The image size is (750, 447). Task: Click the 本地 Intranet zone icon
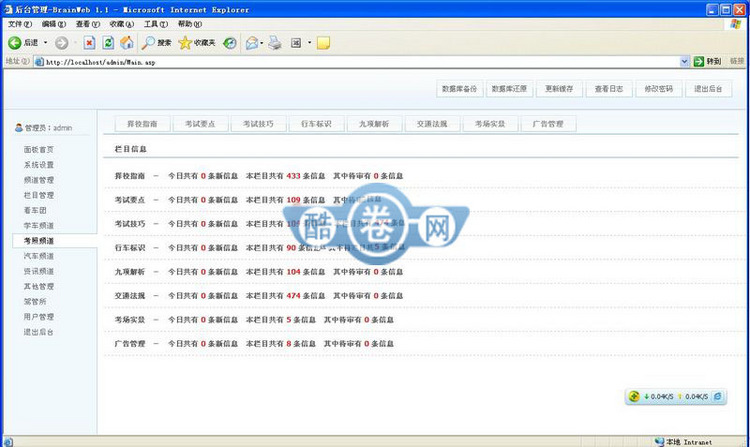[x=660, y=442]
